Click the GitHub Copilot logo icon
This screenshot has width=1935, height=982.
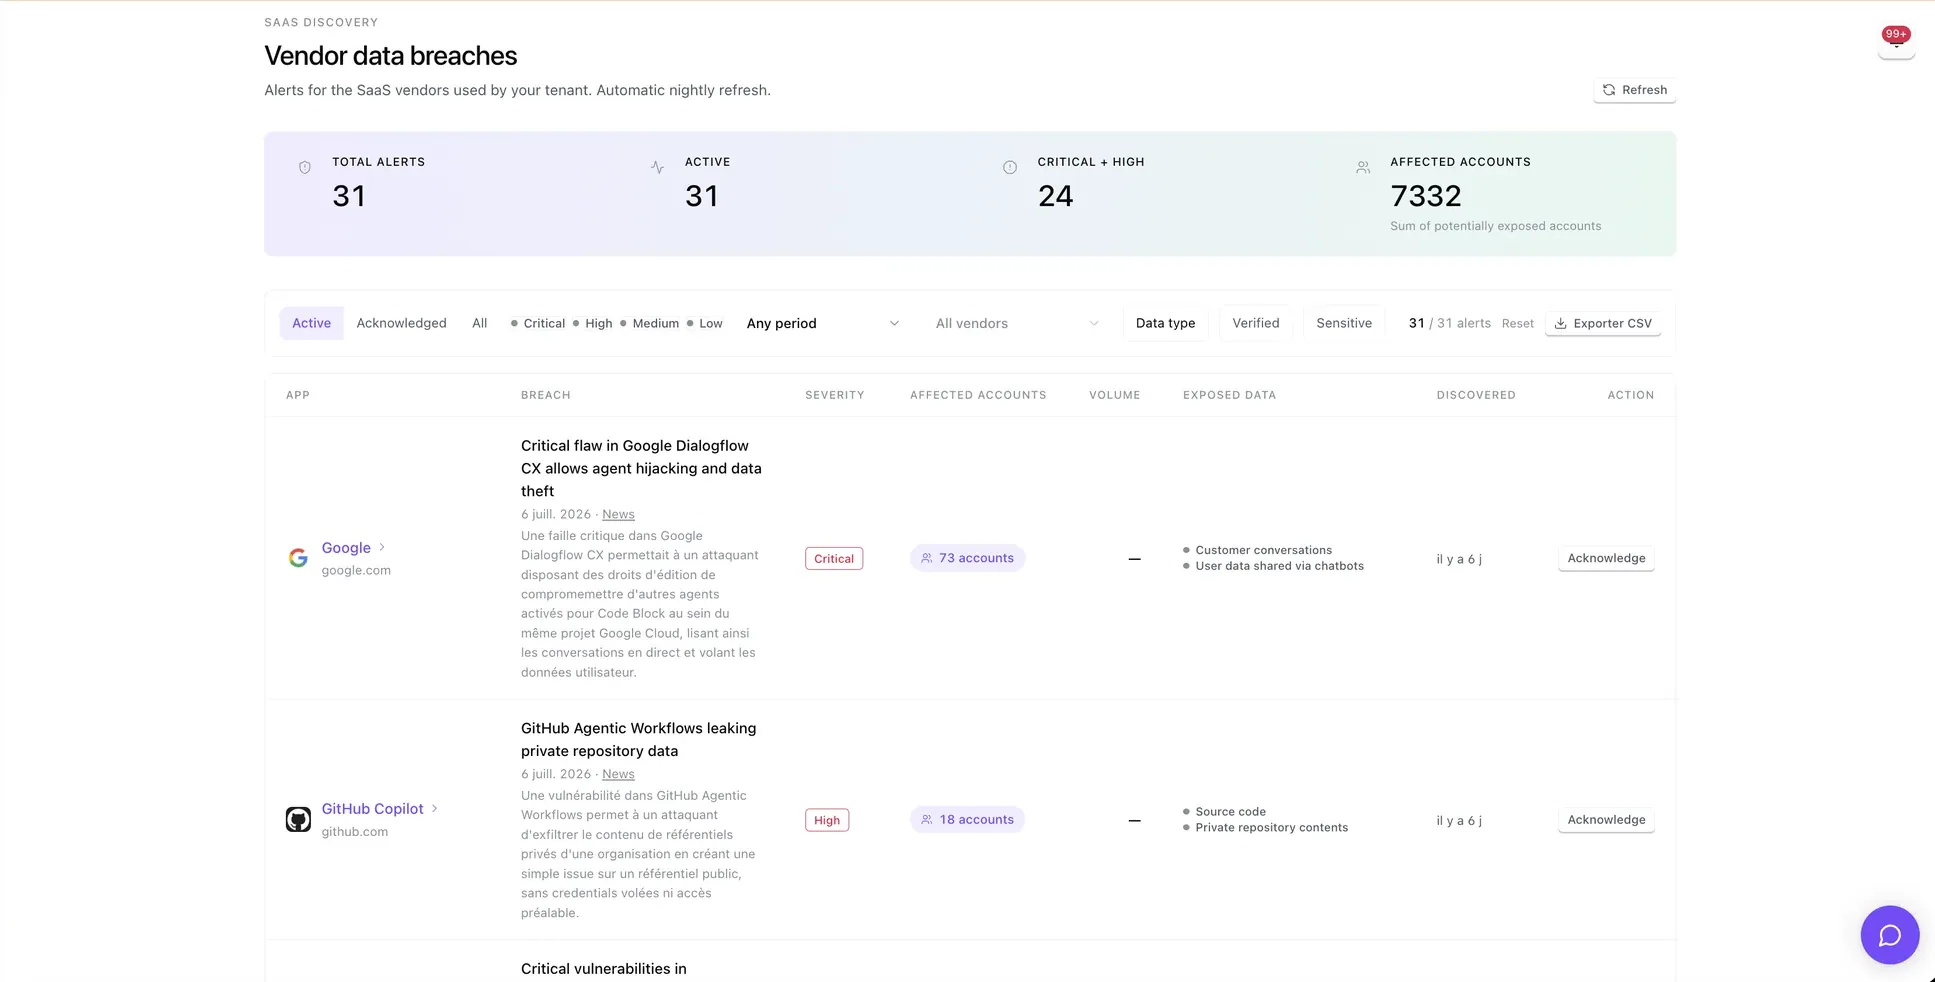[x=298, y=820]
